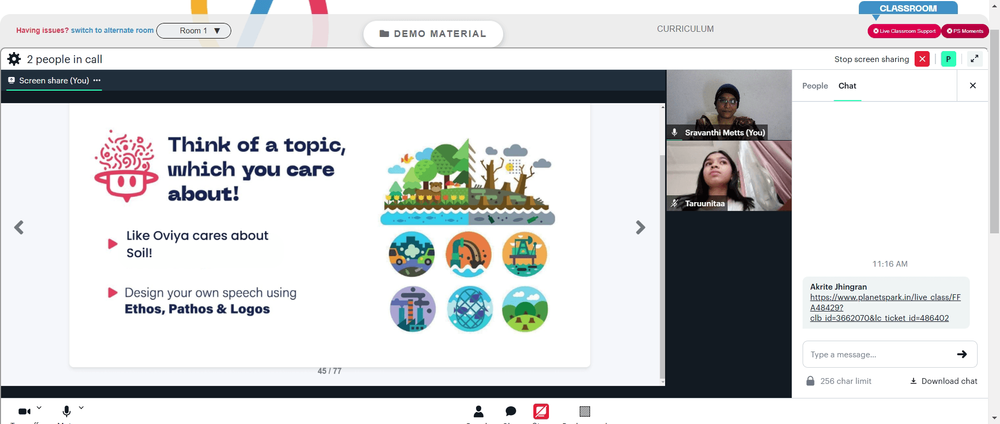Open the Room 1 dropdown
This screenshot has height=424, width=1000.
[194, 31]
